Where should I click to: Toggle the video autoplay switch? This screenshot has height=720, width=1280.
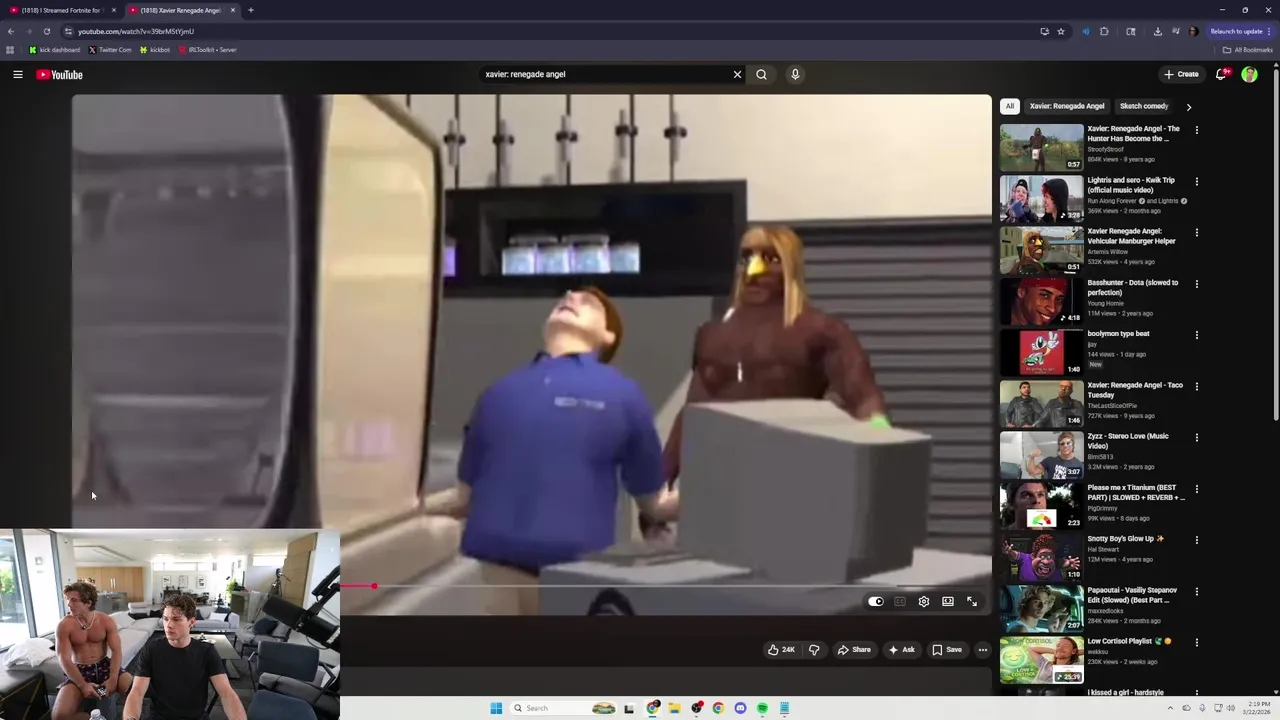point(875,602)
